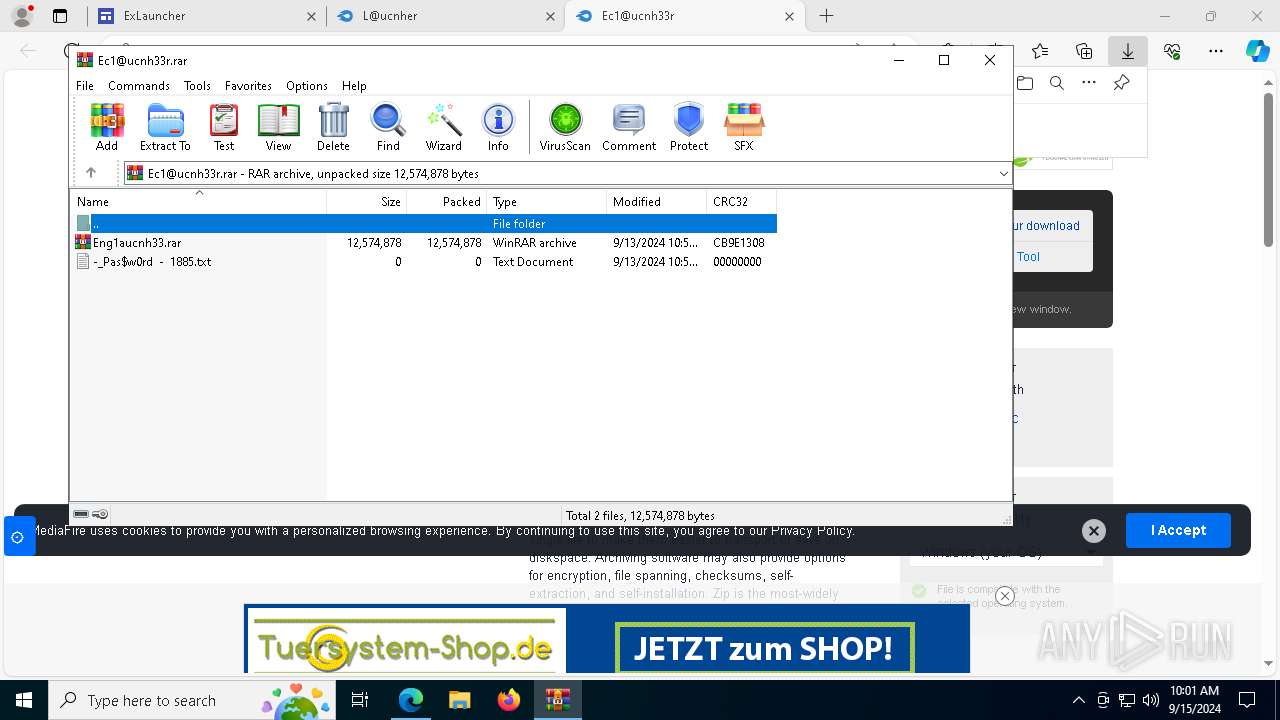
Task: Open Firefox from the taskbar
Action: pyautogui.click(x=509, y=700)
